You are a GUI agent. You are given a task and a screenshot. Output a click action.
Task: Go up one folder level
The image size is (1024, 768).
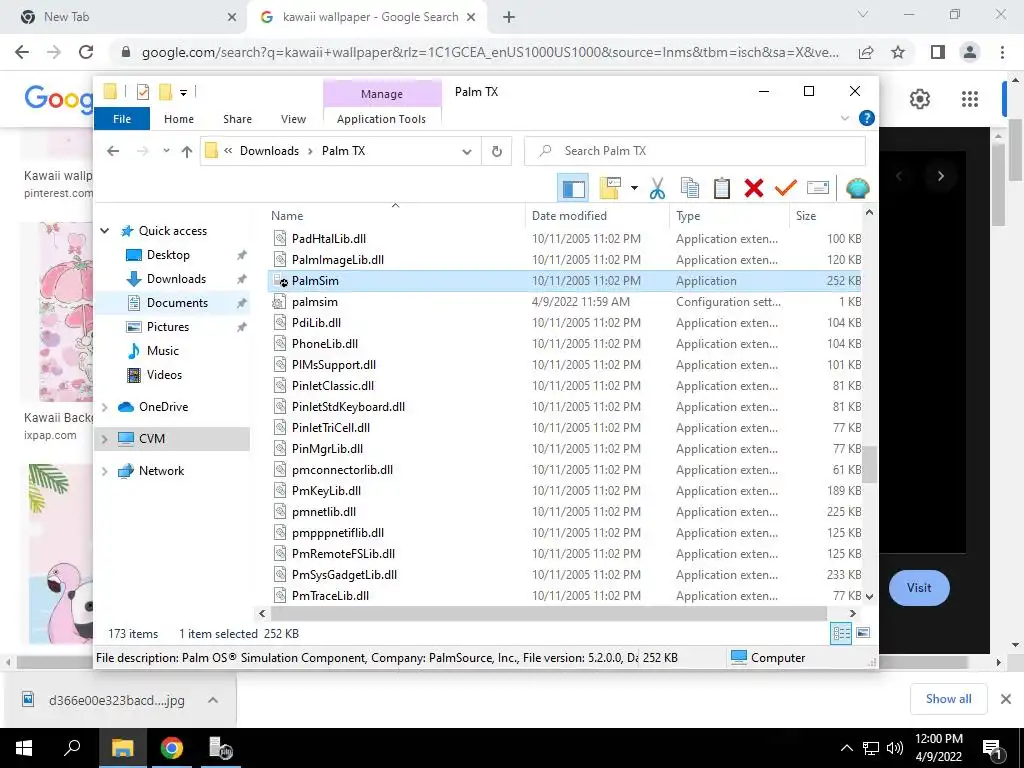pyautogui.click(x=187, y=152)
